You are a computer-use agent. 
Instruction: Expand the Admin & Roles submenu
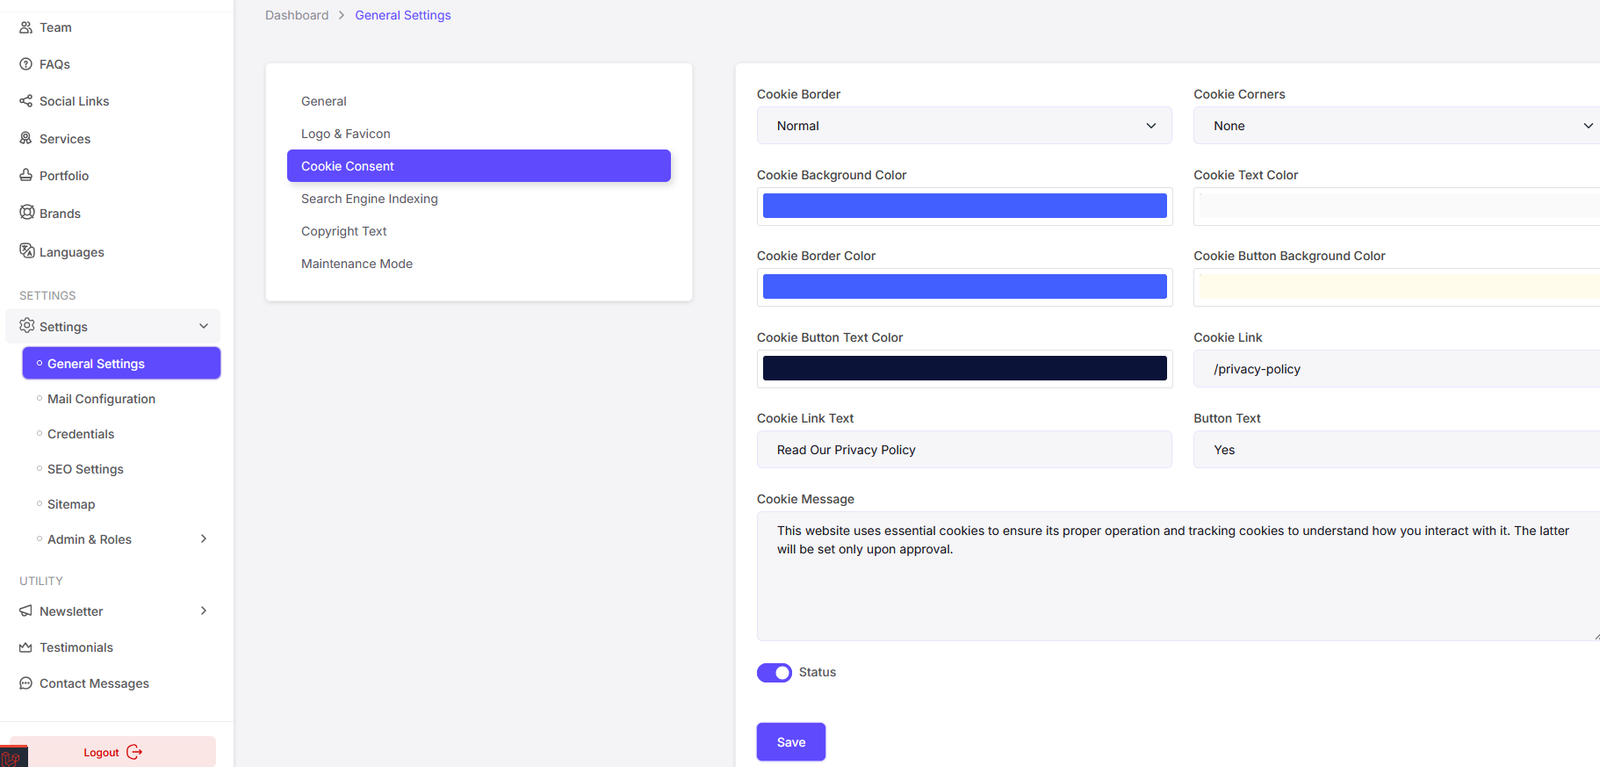click(x=203, y=539)
